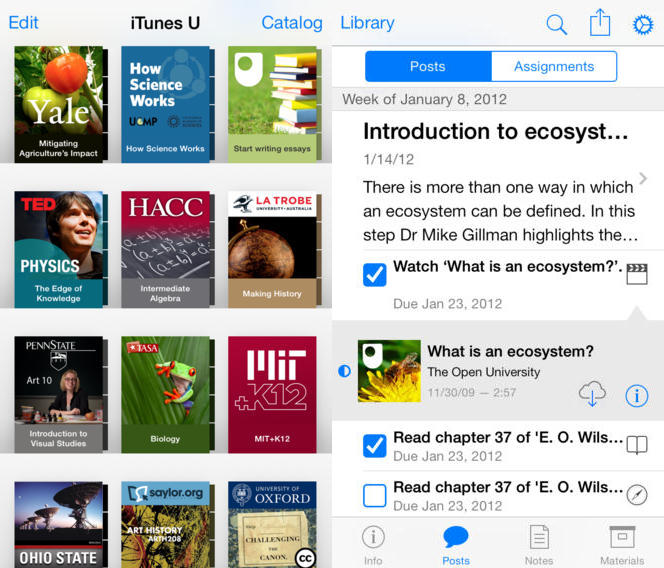Download 'What is an ecosystem?' via cloud icon

click(x=592, y=394)
